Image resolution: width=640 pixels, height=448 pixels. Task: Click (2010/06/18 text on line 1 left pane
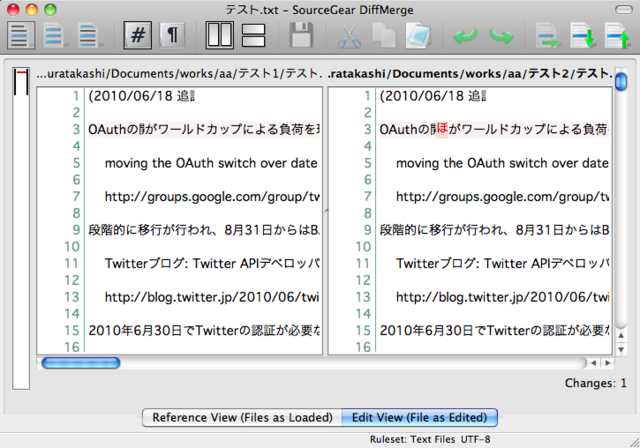click(142, 96)
